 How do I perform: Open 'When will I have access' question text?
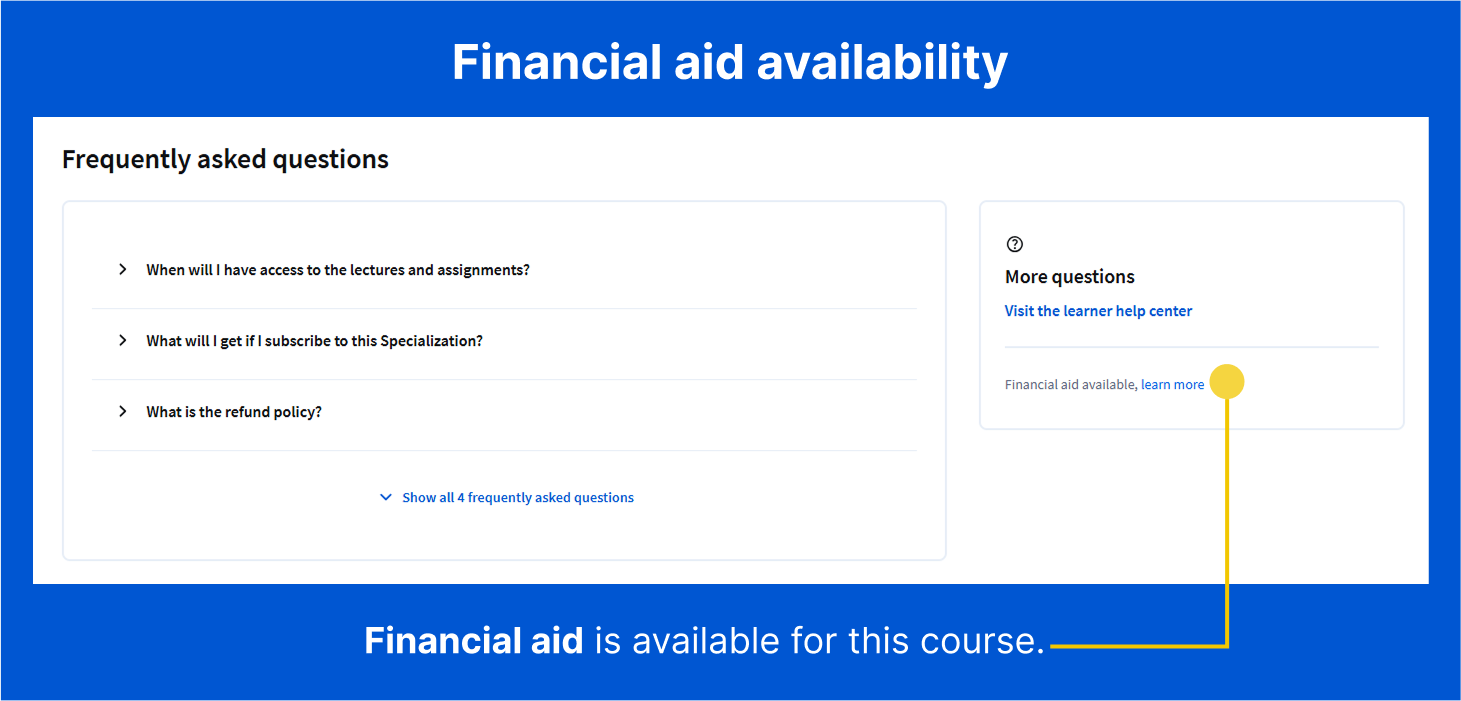coord(338,270)
